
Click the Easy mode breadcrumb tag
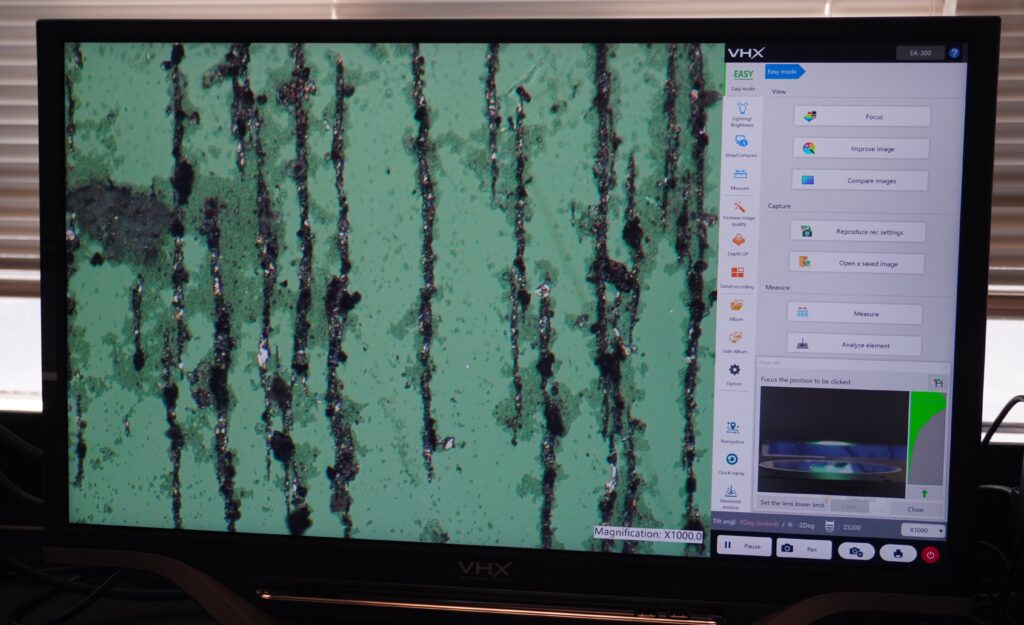click(x=784, y=71)
